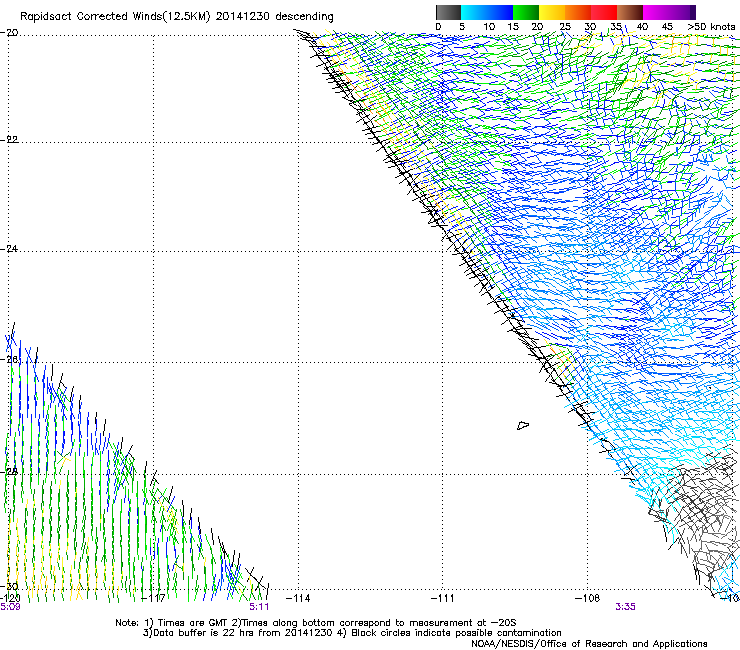The image size is (740, 650).
Task: Click the latitude label '-22'
Action: (x=9, y=139)
